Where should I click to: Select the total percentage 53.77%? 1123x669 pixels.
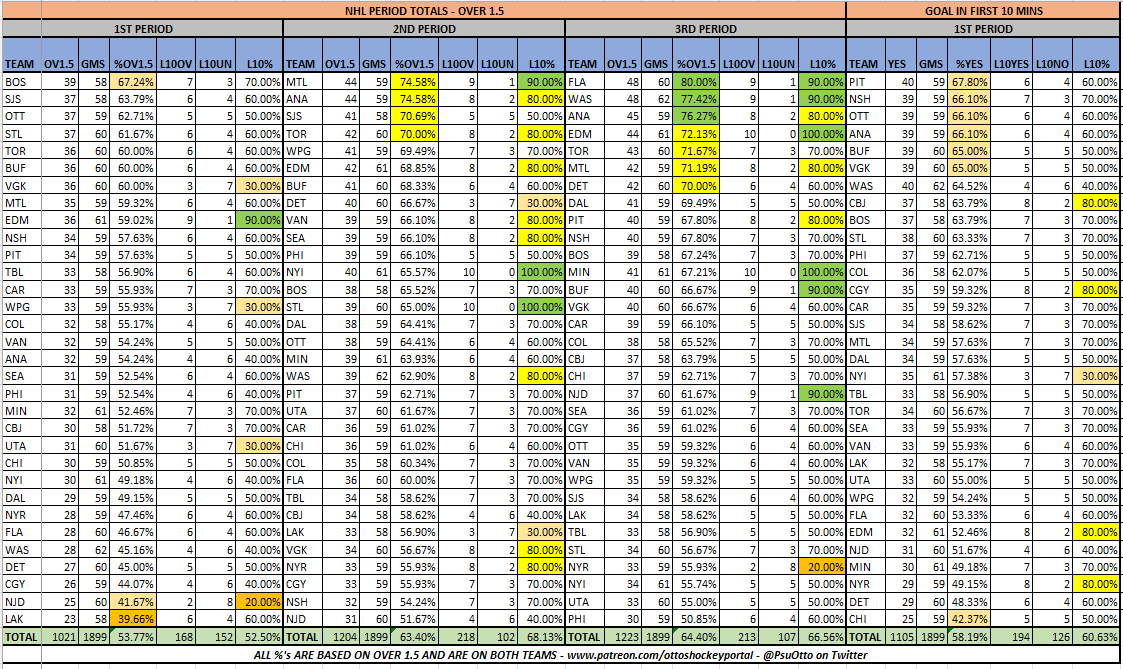click(x=132, y=637)
